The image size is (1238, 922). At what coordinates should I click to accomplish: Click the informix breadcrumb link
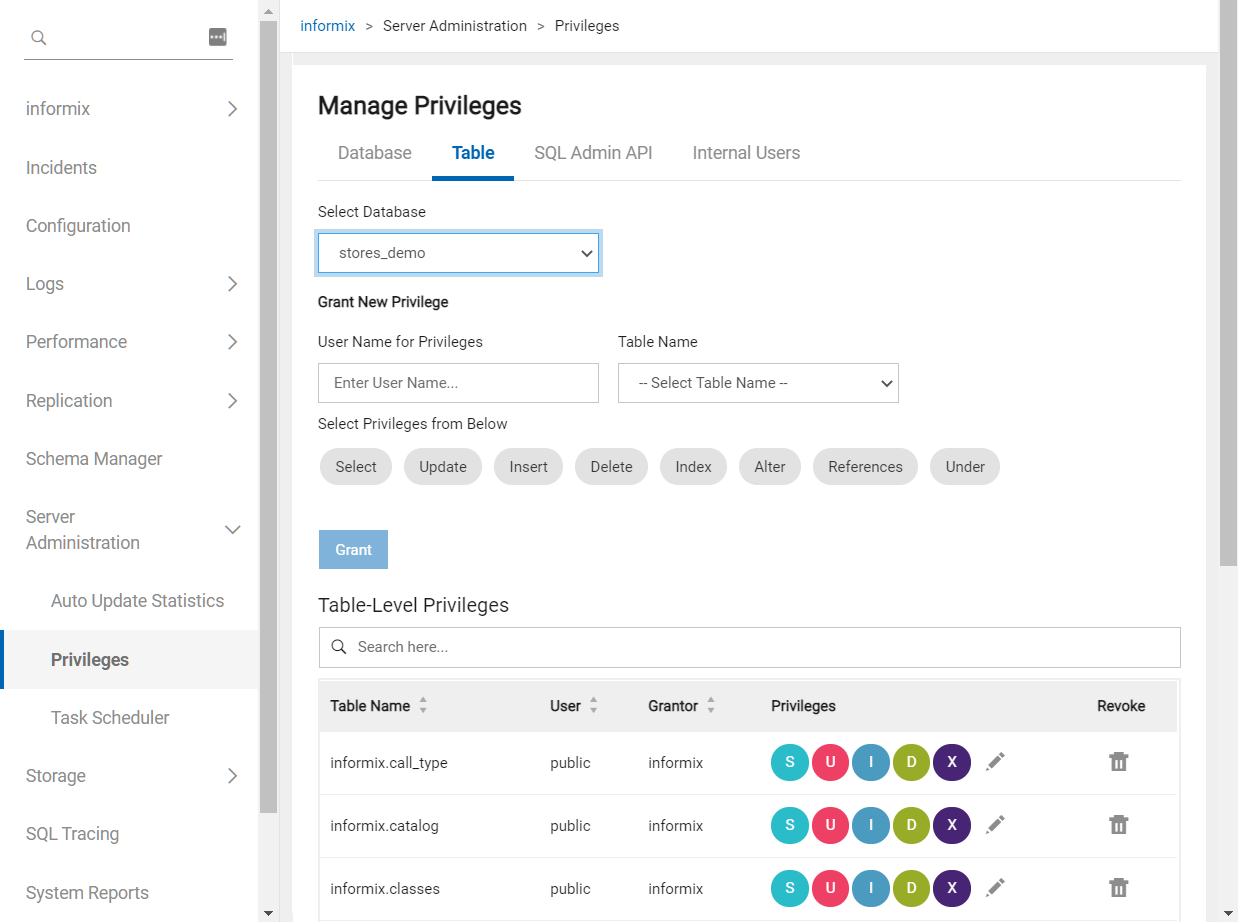[327, 26]
